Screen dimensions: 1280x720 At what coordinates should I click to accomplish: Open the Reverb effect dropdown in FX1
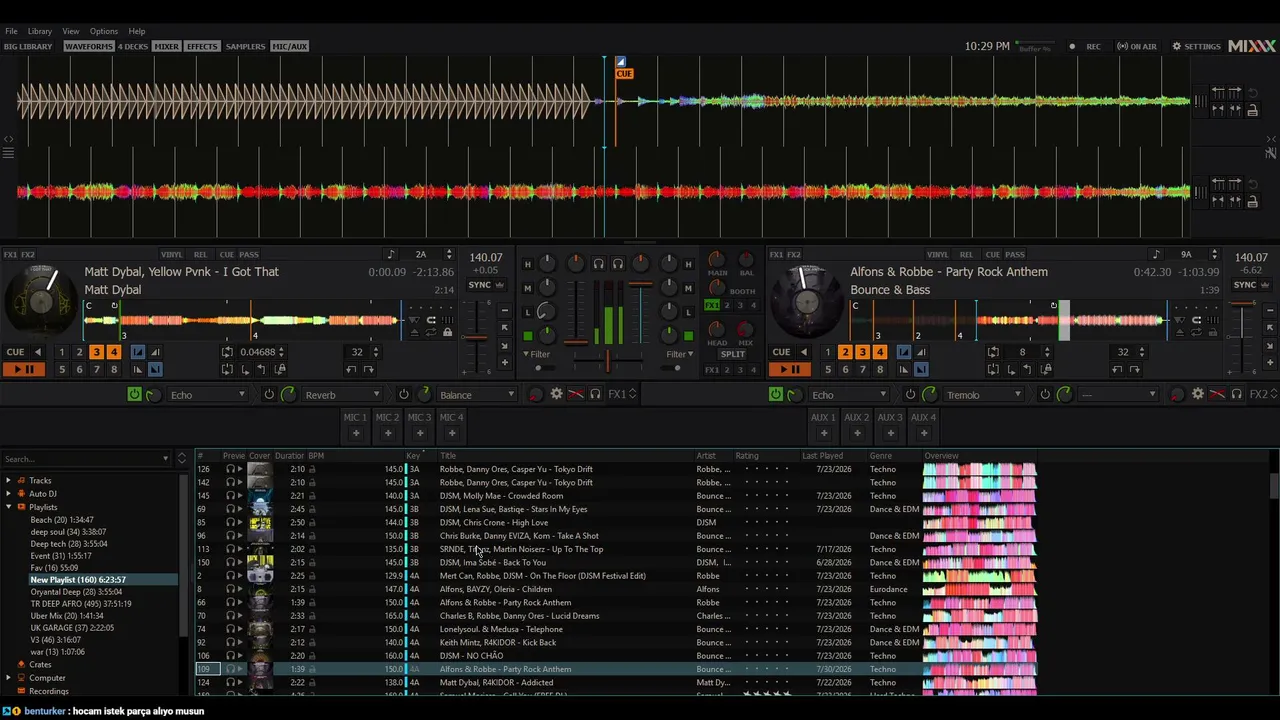point(341,395)
